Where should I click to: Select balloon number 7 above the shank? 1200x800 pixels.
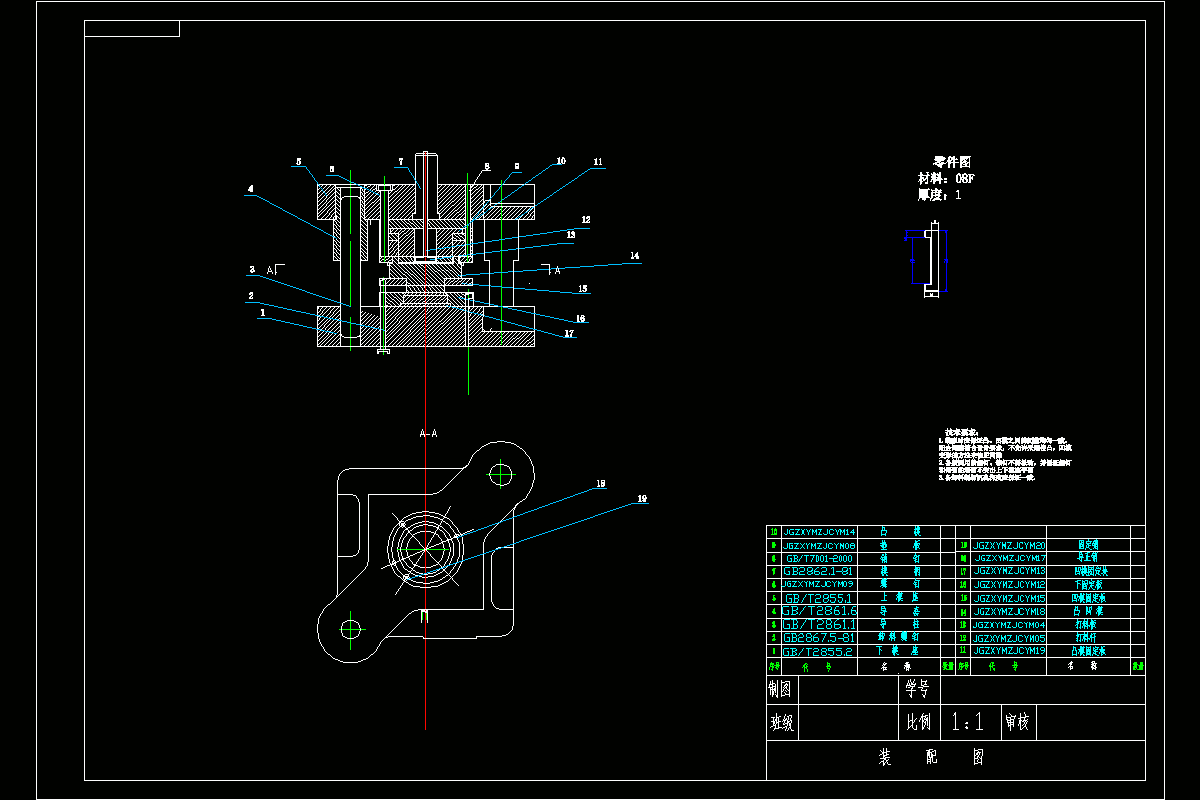[399, 160]
